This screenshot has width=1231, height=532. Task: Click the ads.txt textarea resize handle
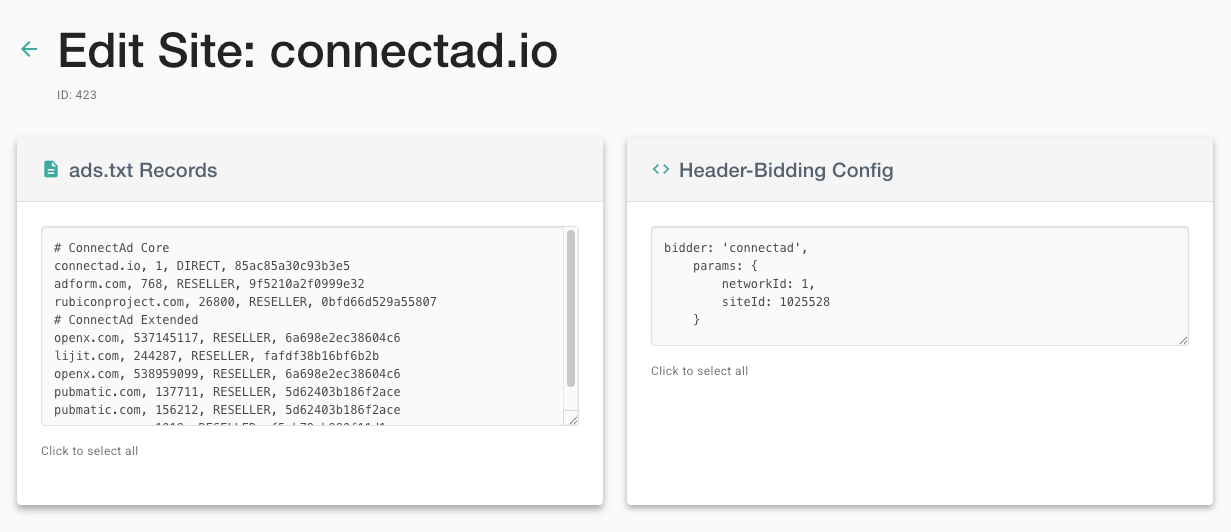572,420
